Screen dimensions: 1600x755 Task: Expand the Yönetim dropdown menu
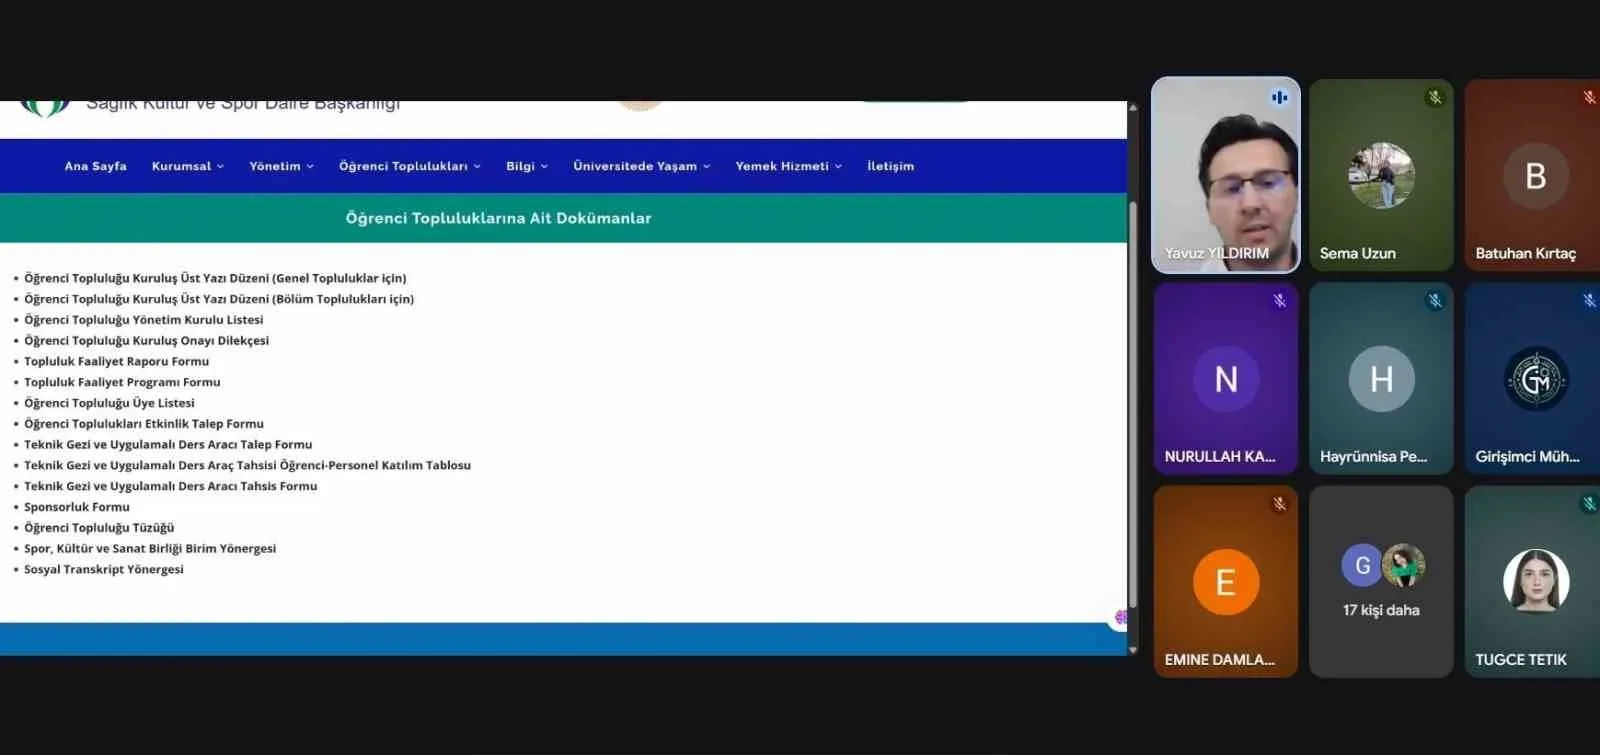282,166
